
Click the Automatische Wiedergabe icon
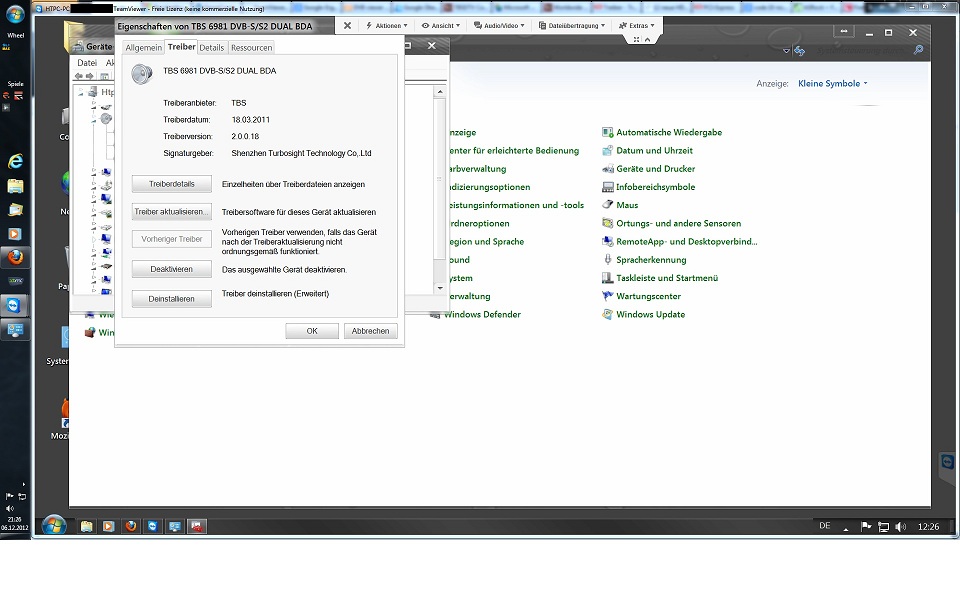[607, 132]
